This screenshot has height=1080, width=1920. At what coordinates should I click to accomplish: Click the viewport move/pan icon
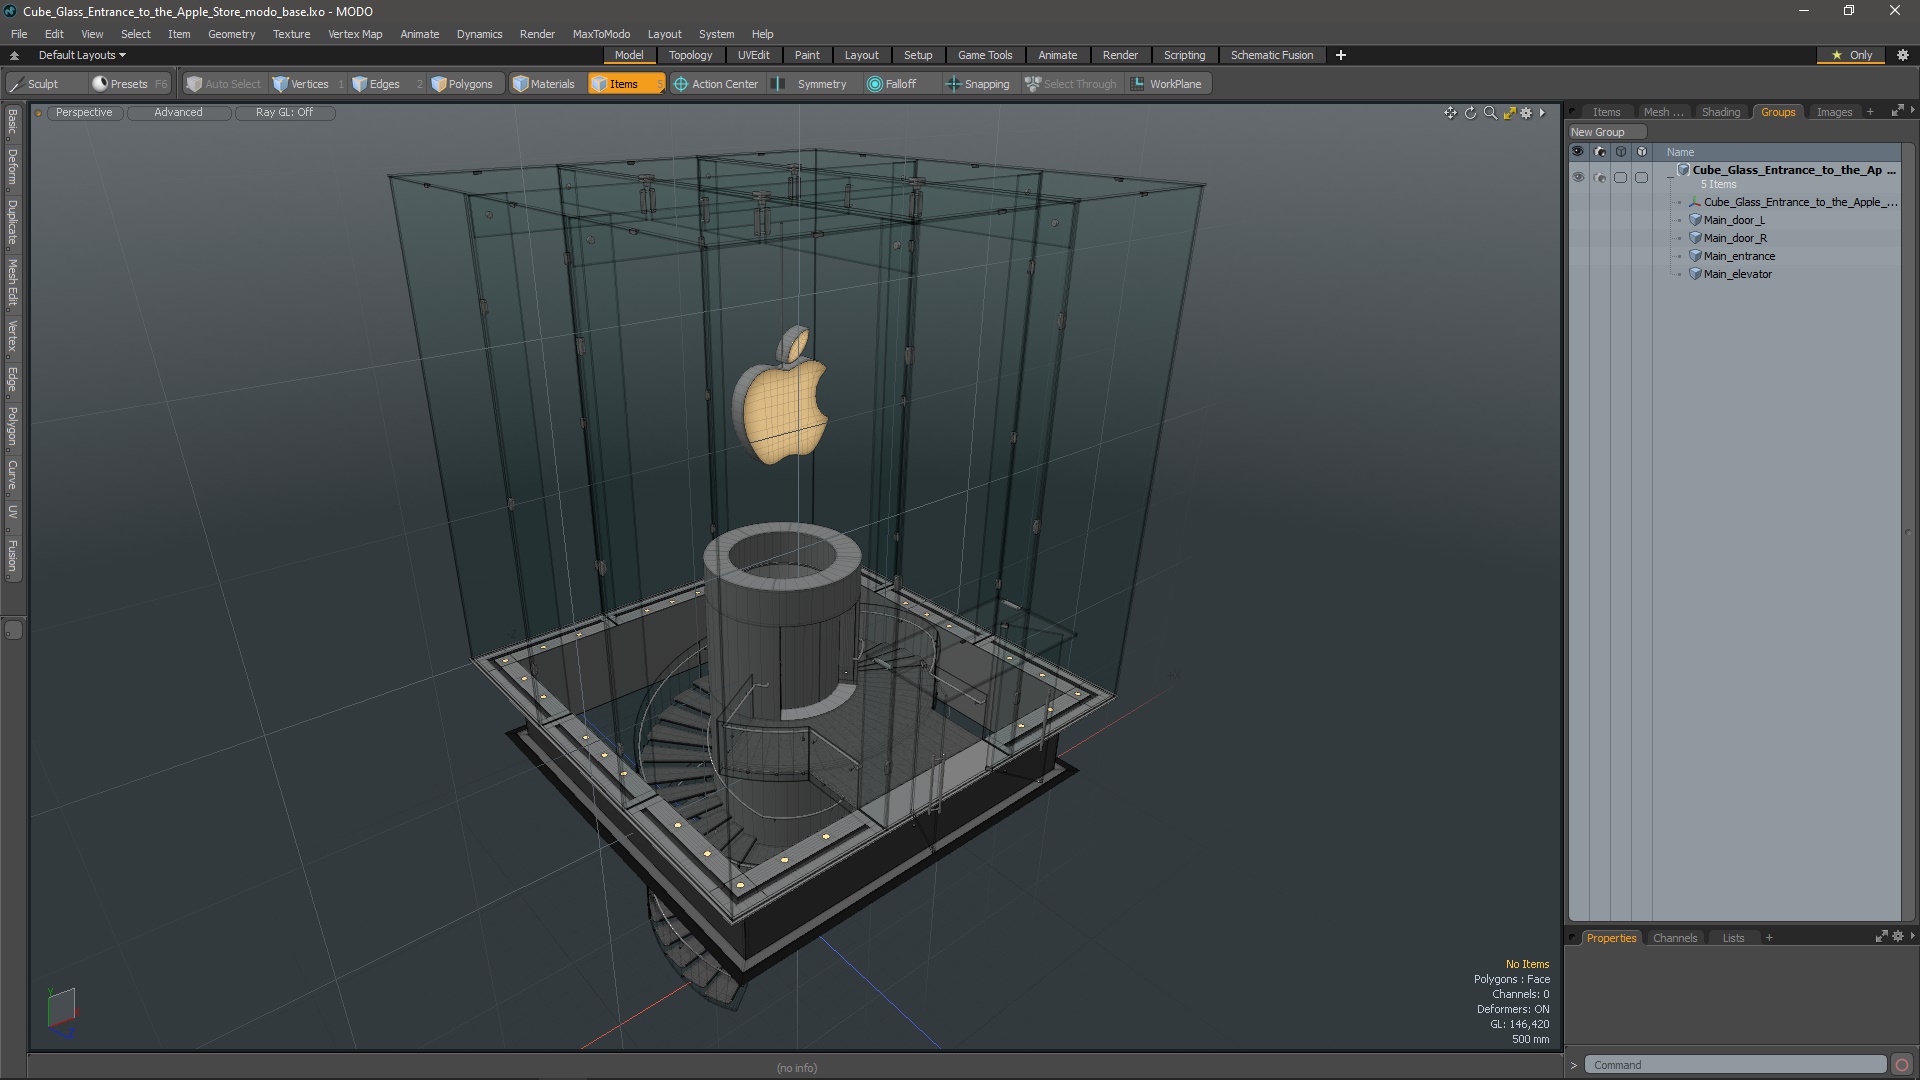click(x=1450, y=113)
